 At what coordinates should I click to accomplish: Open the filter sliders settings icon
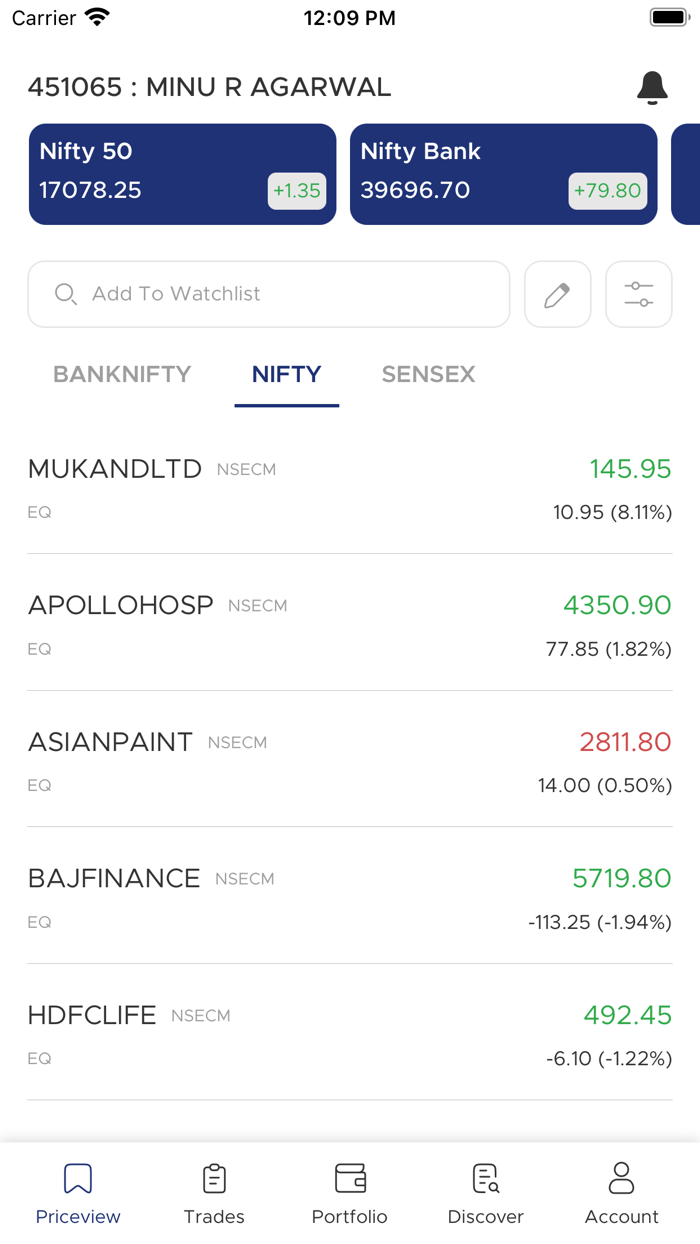(638, 294)
